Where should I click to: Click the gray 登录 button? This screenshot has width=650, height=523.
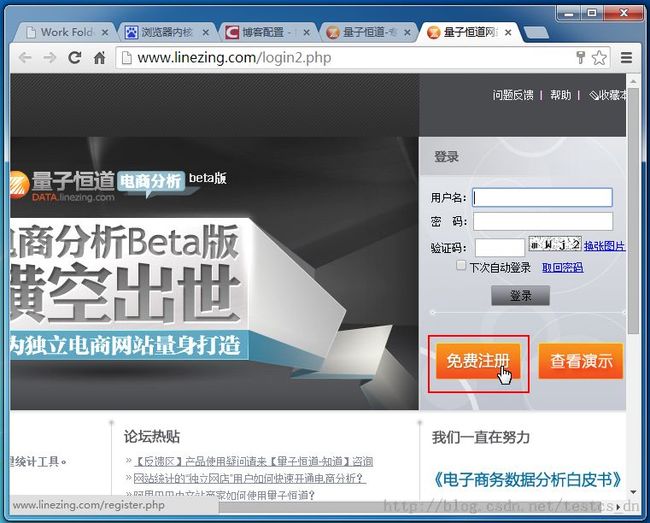click(x=521, y=295)
